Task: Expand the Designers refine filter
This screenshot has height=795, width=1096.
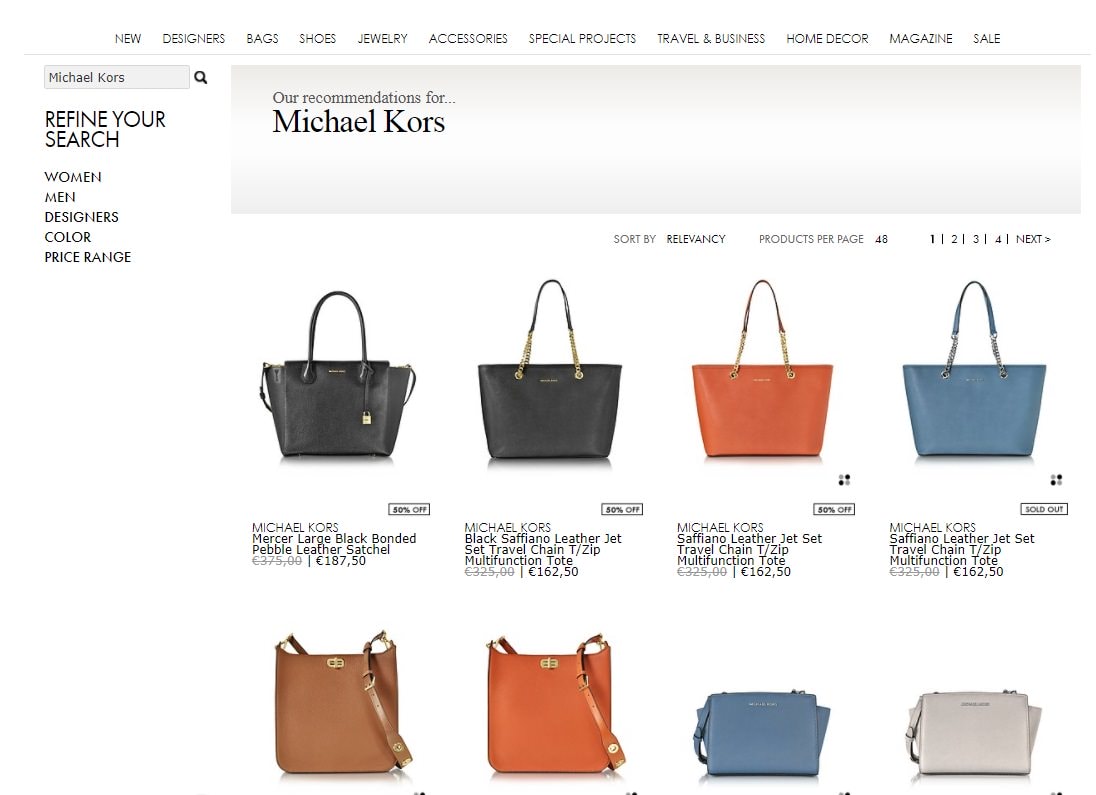Action: coord(81,217)
